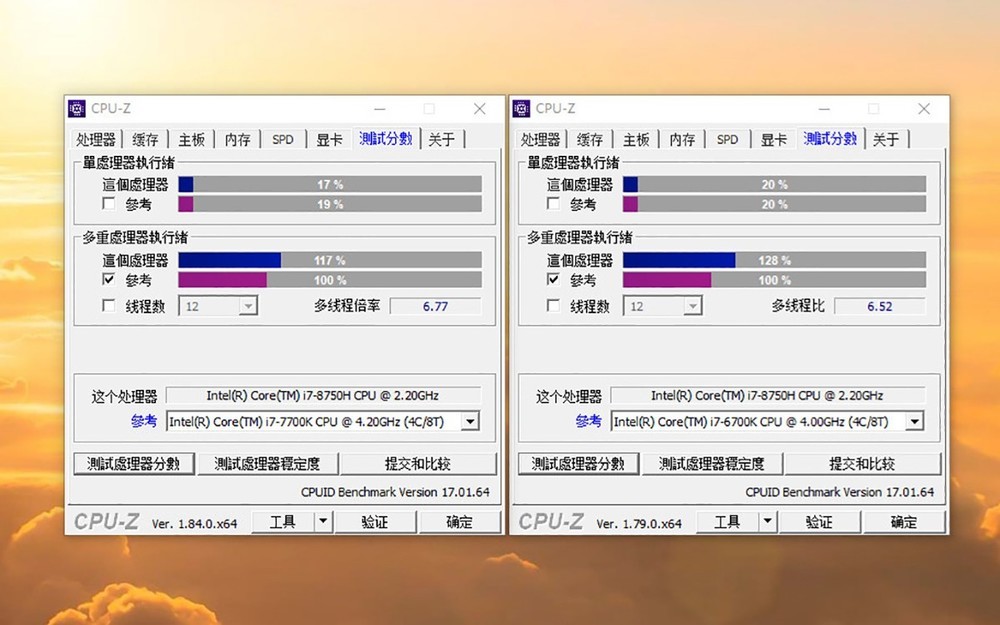Open 缓存 tab in left CPU-Z window
The width and height of the screenshot is (1000, 625).
pos(145,139)
